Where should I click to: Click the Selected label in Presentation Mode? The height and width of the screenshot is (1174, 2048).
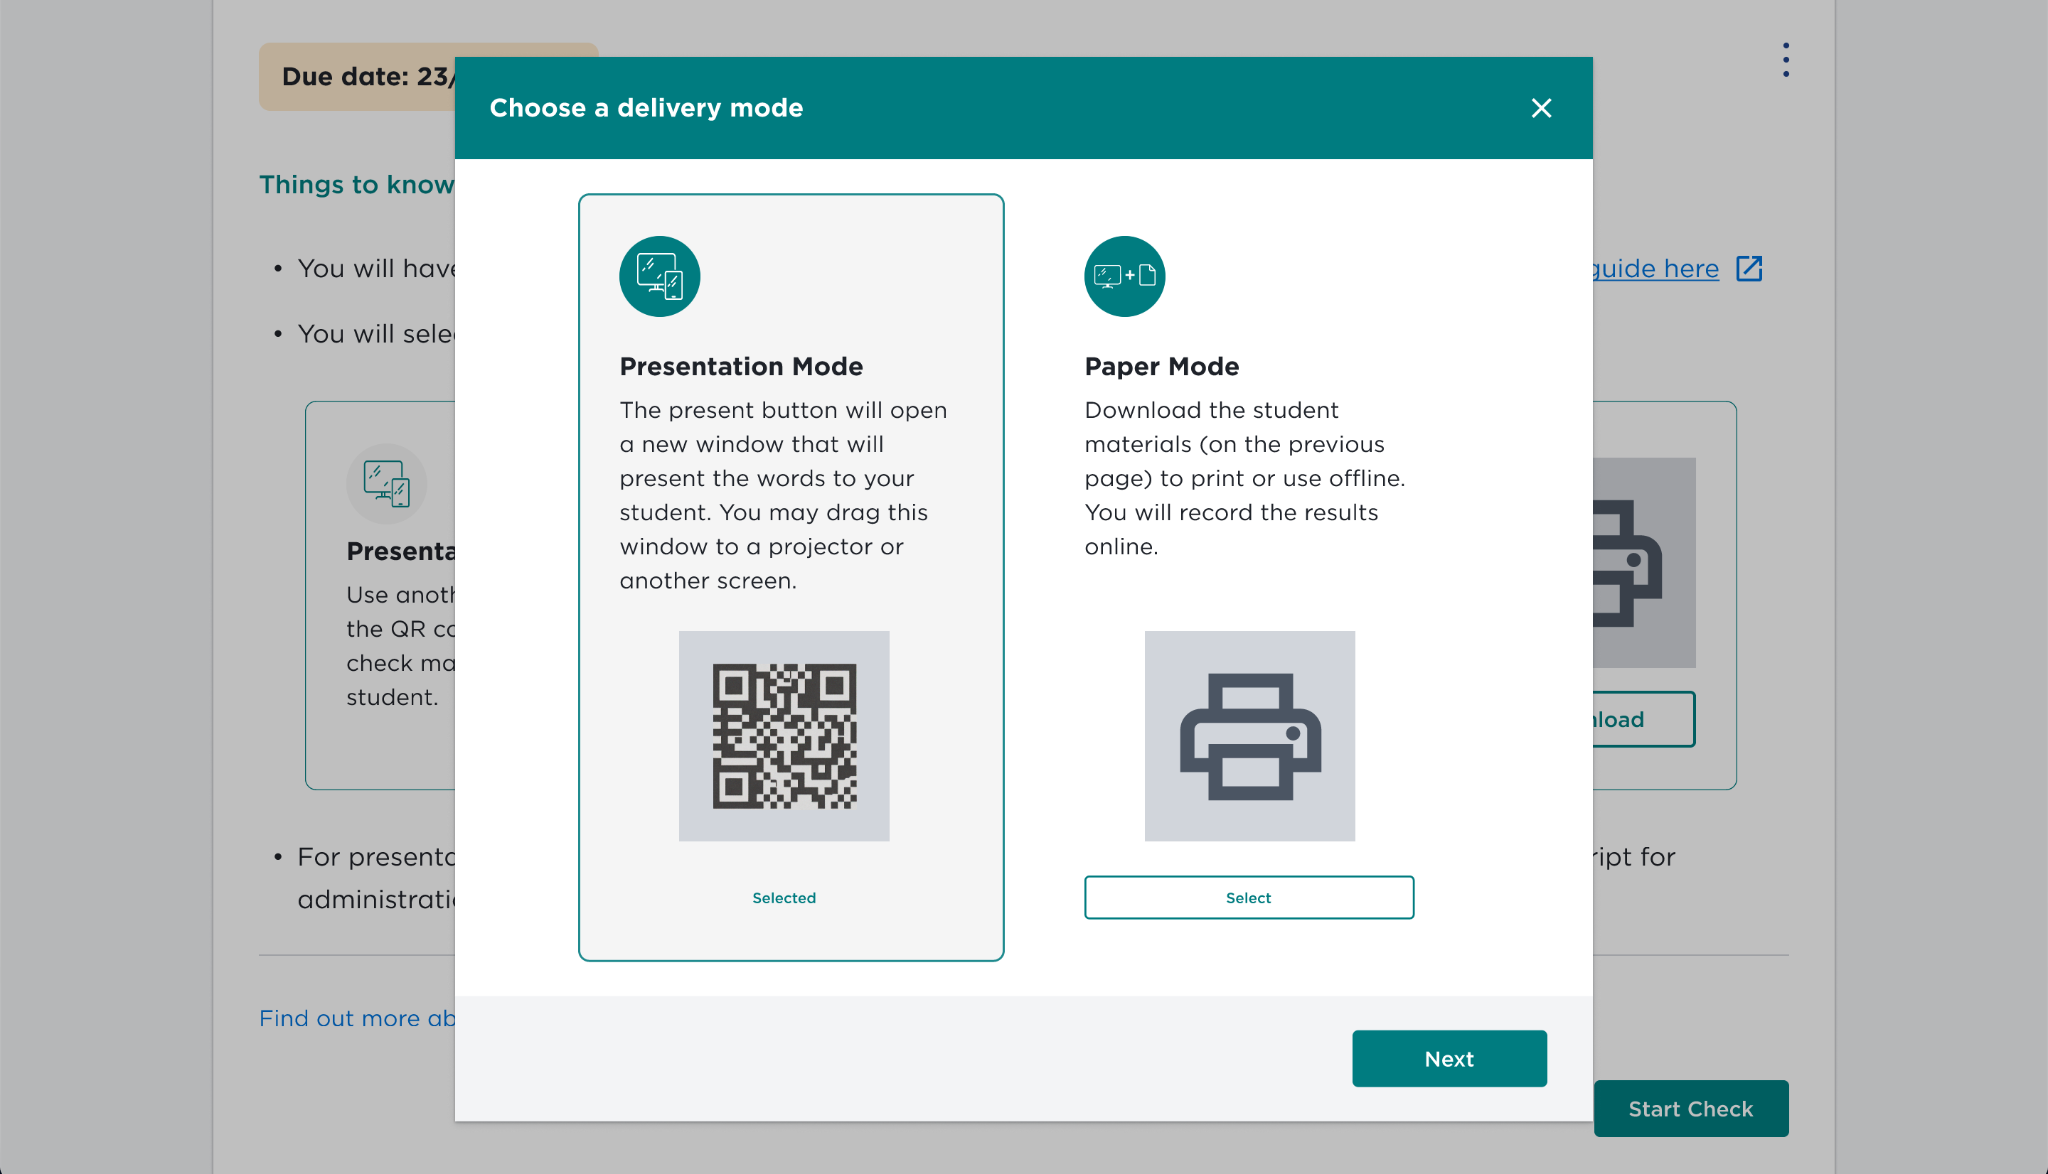point(784,898)
